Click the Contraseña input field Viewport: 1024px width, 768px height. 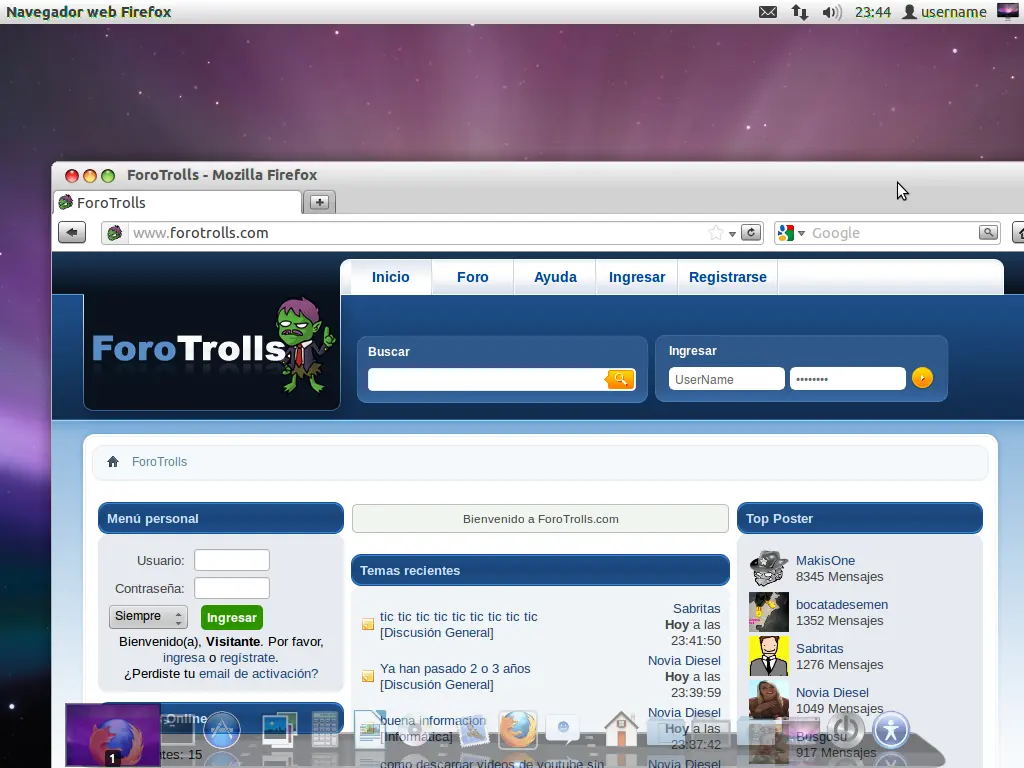[232, 588]
